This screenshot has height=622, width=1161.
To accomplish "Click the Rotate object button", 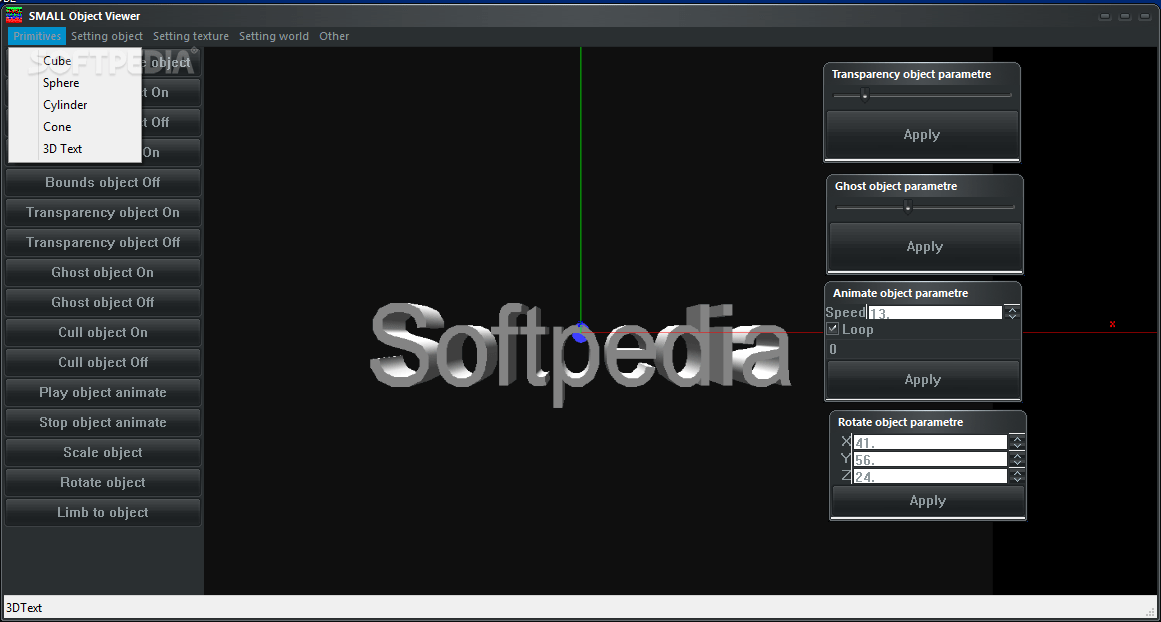I will (103, 482).
